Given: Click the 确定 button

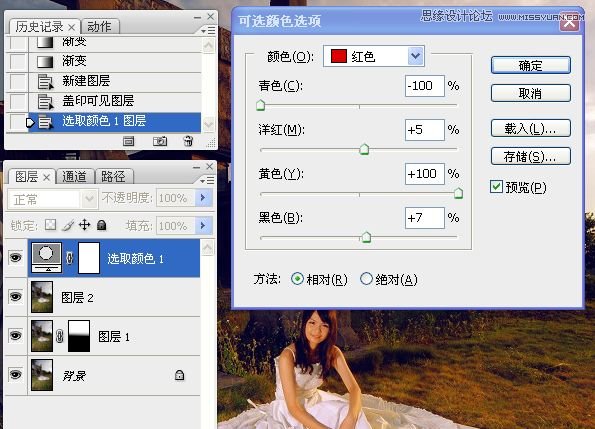Looking at the screenshot, I should [x=530, y=65].
